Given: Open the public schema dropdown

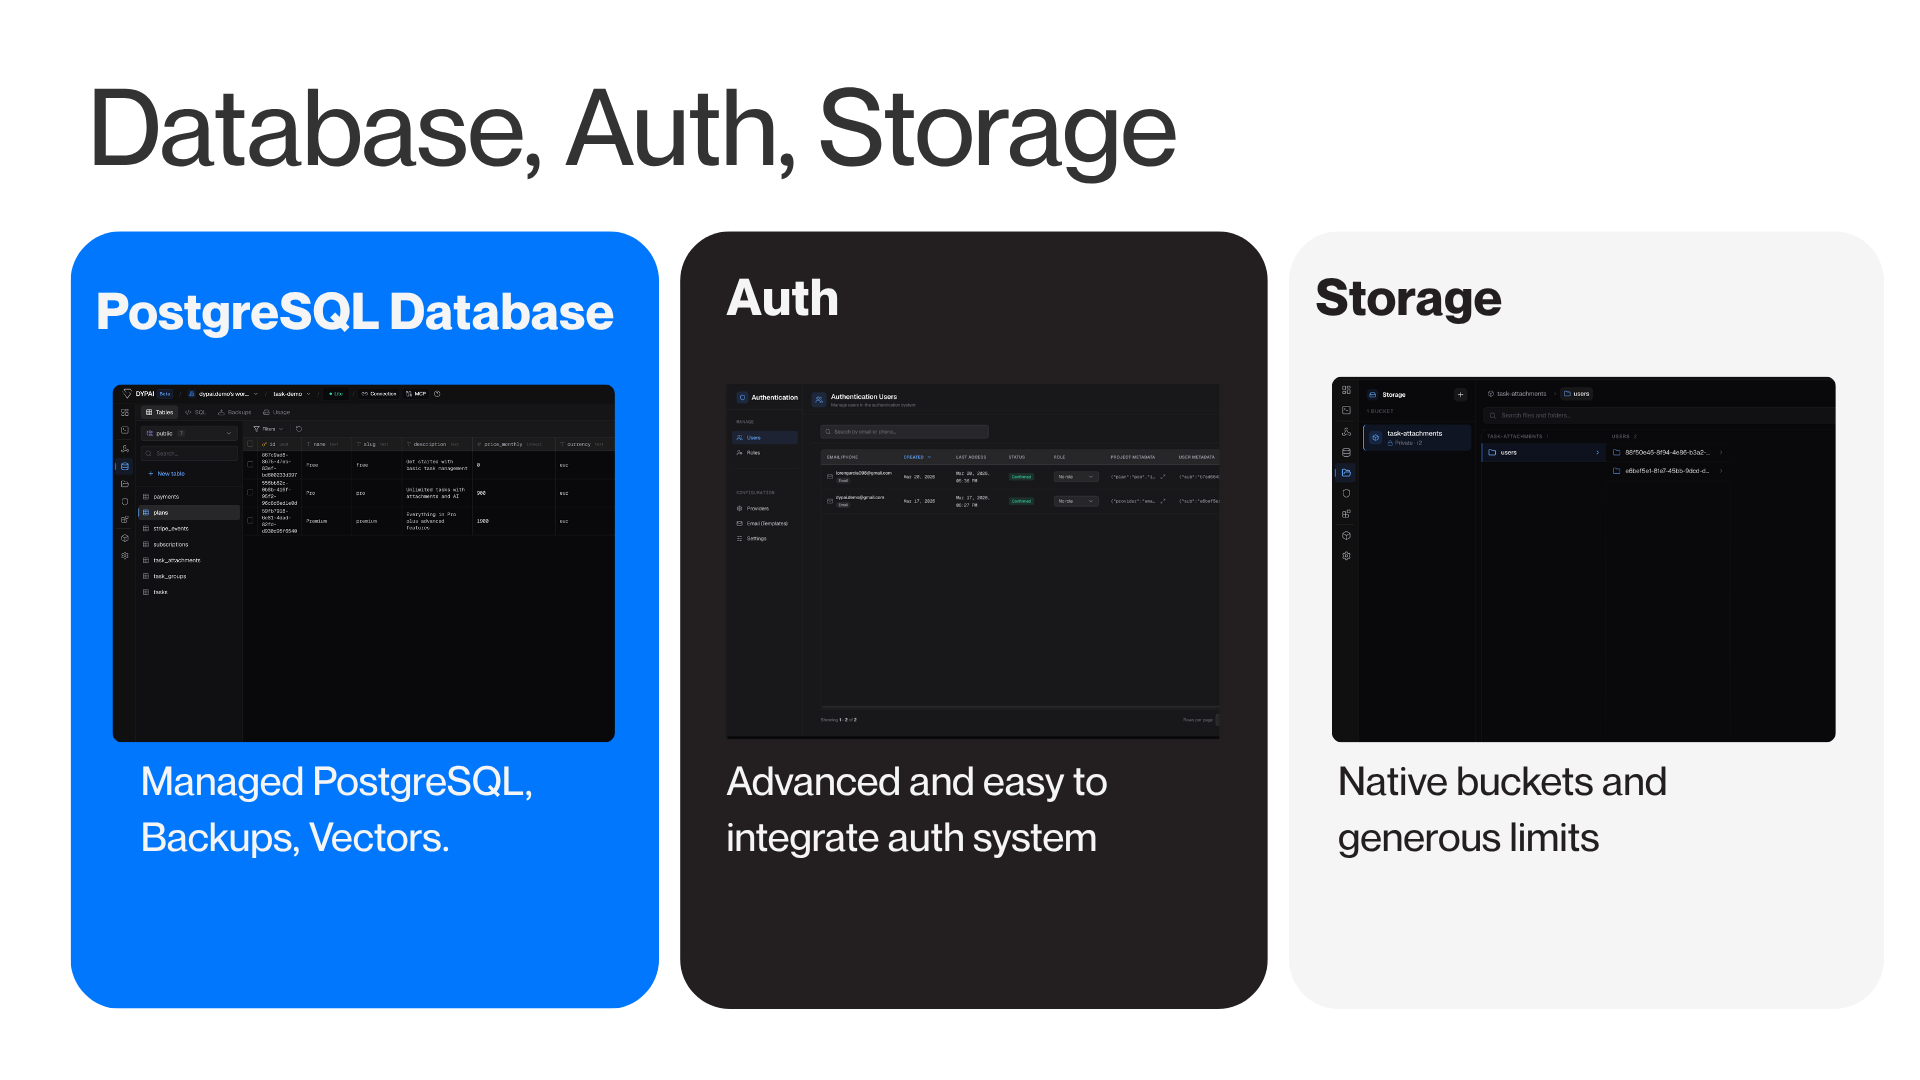Looking at the screenshot, I should [189, 433].
